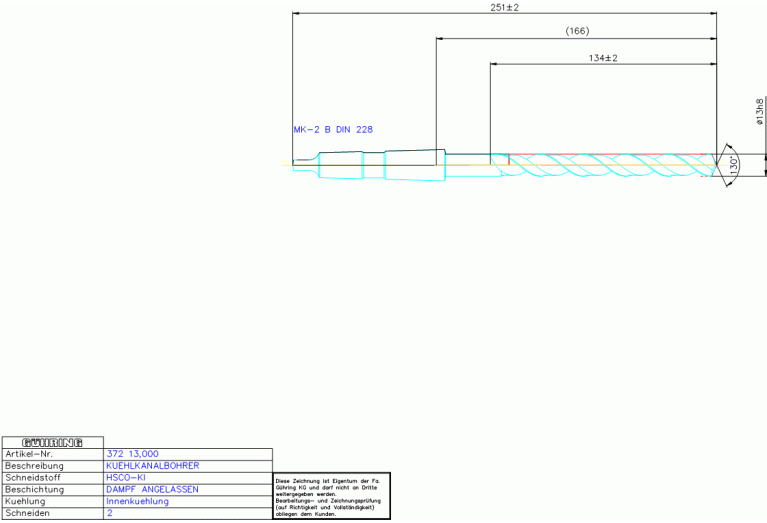Select the (166) reference dimension

(577, 32)
